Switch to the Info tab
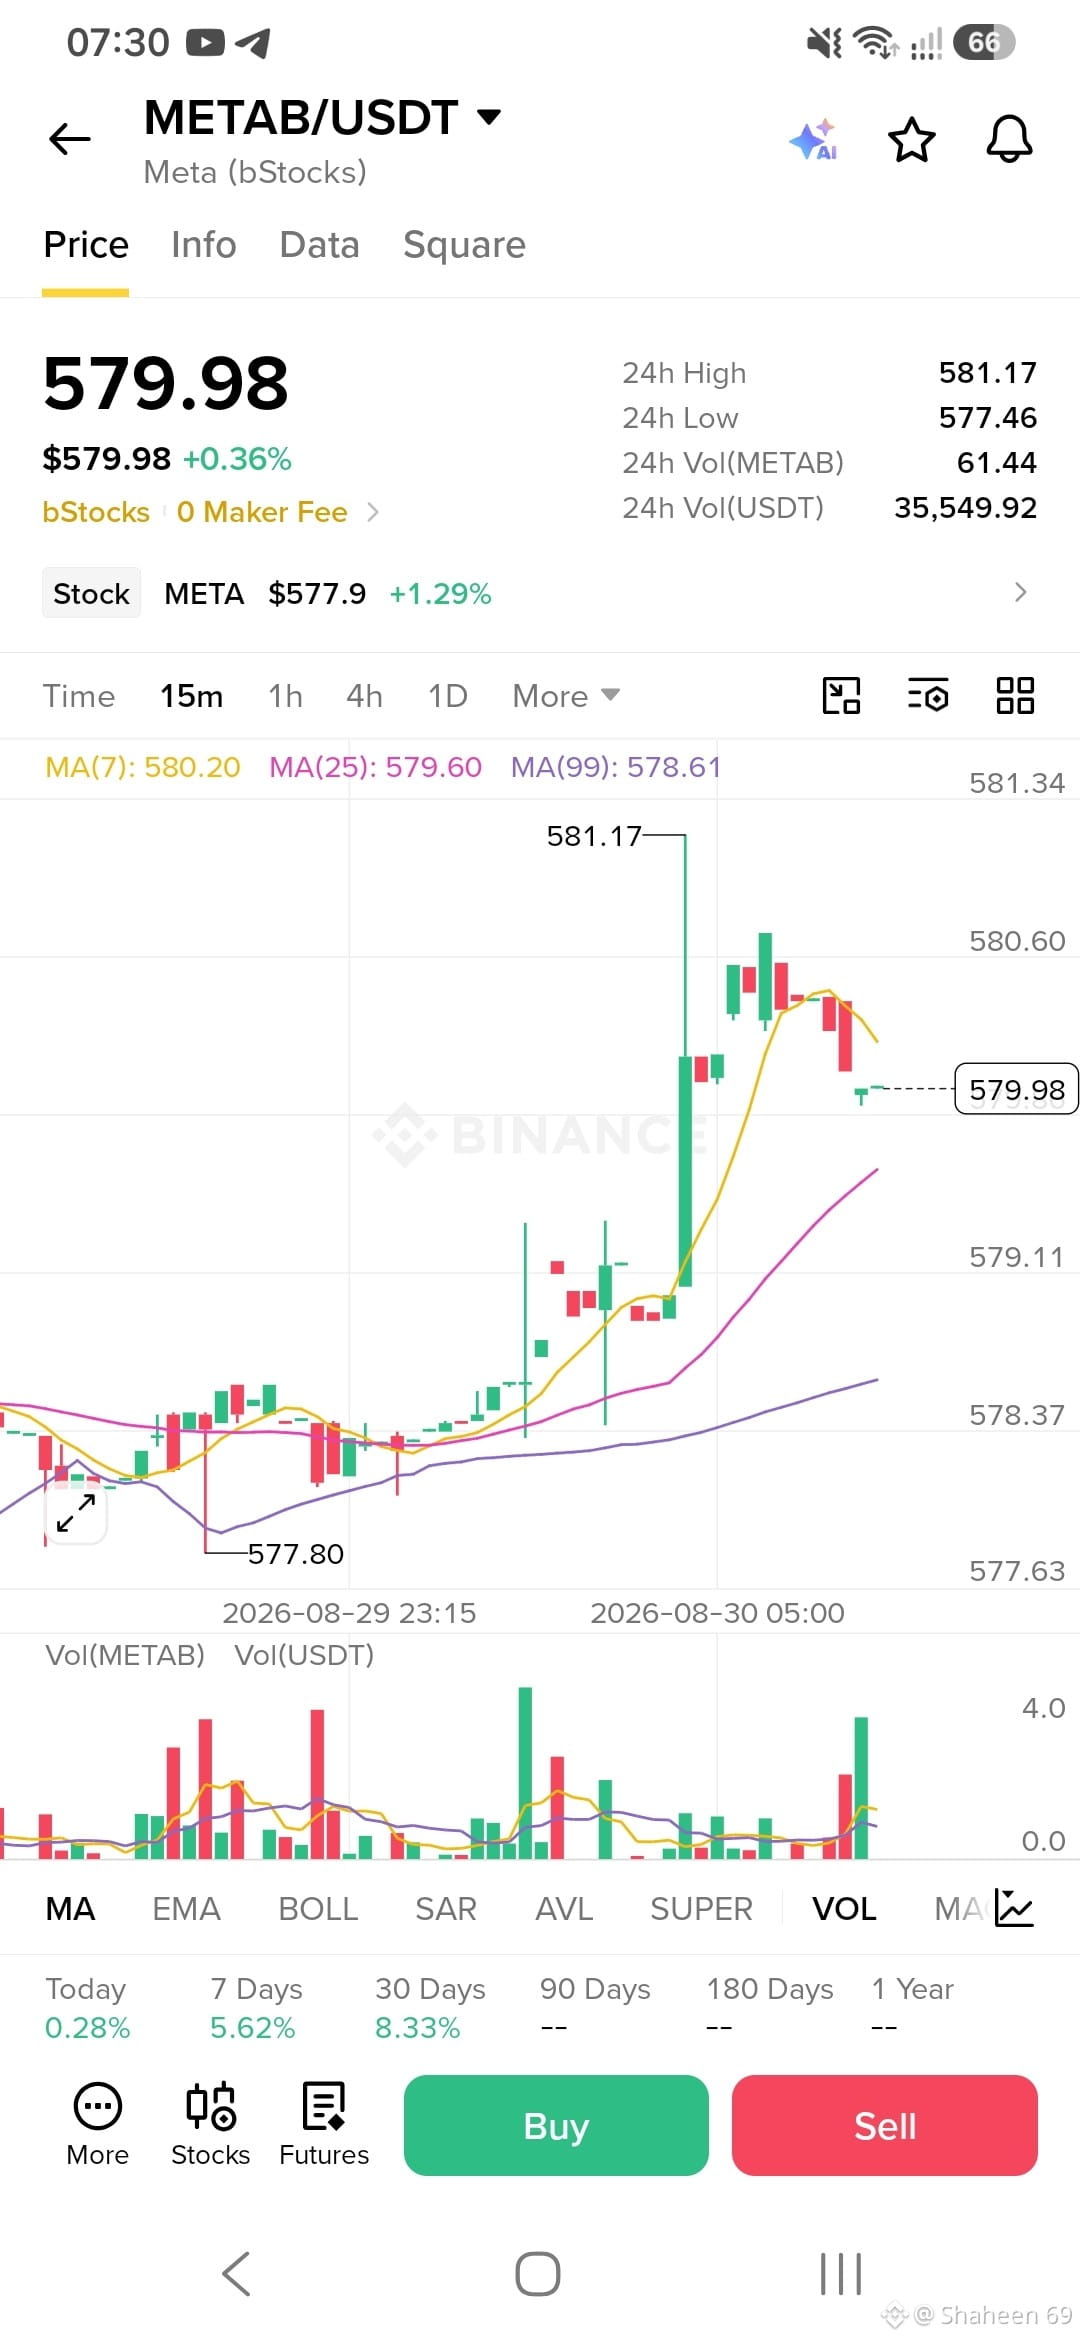Viewport: 1080px width, 2340px height. tap(204, 245)
